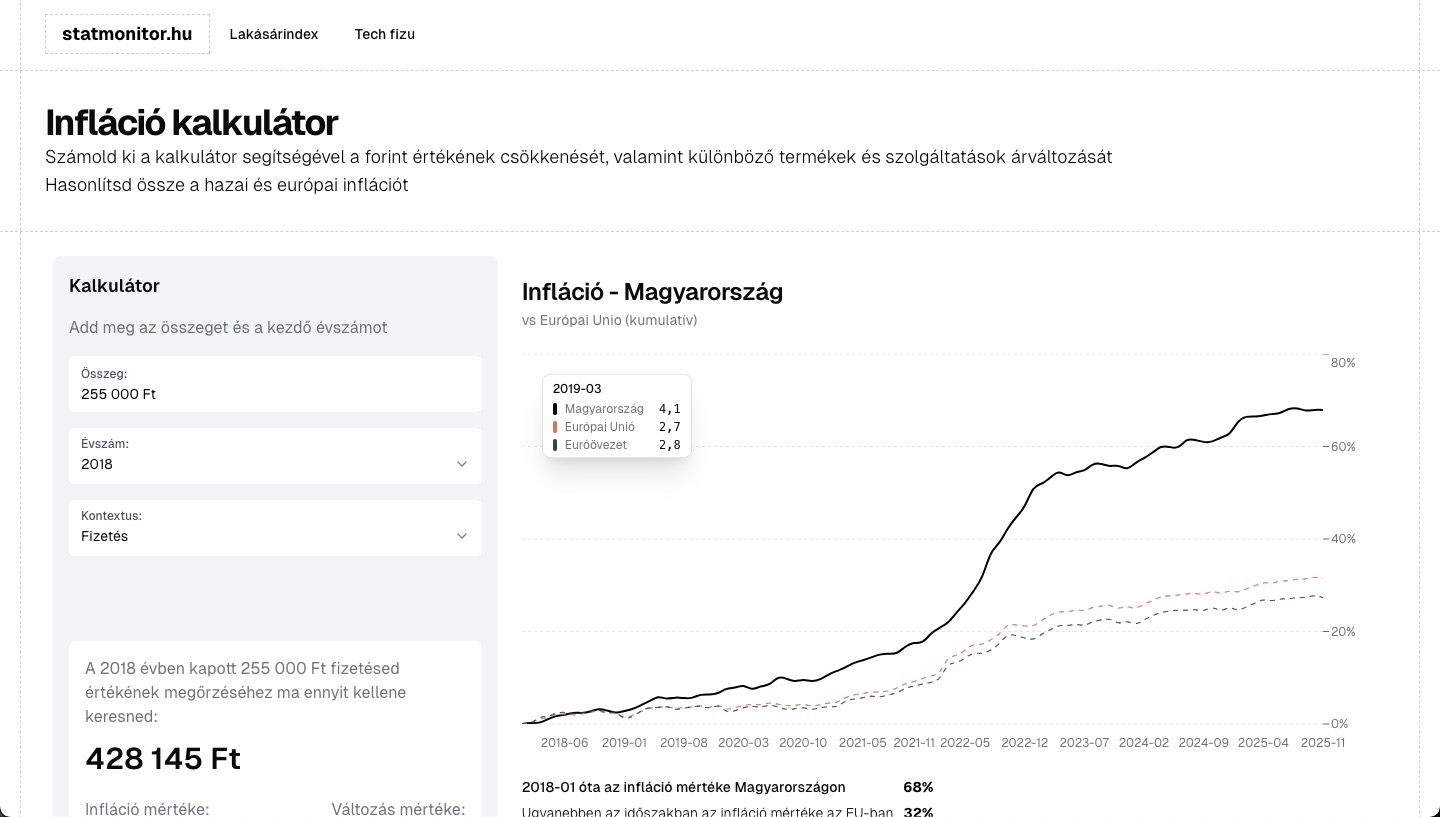Click the 2021-05 x-axis label
Viewport: 1440px width, 817px height.
[862, 743]
